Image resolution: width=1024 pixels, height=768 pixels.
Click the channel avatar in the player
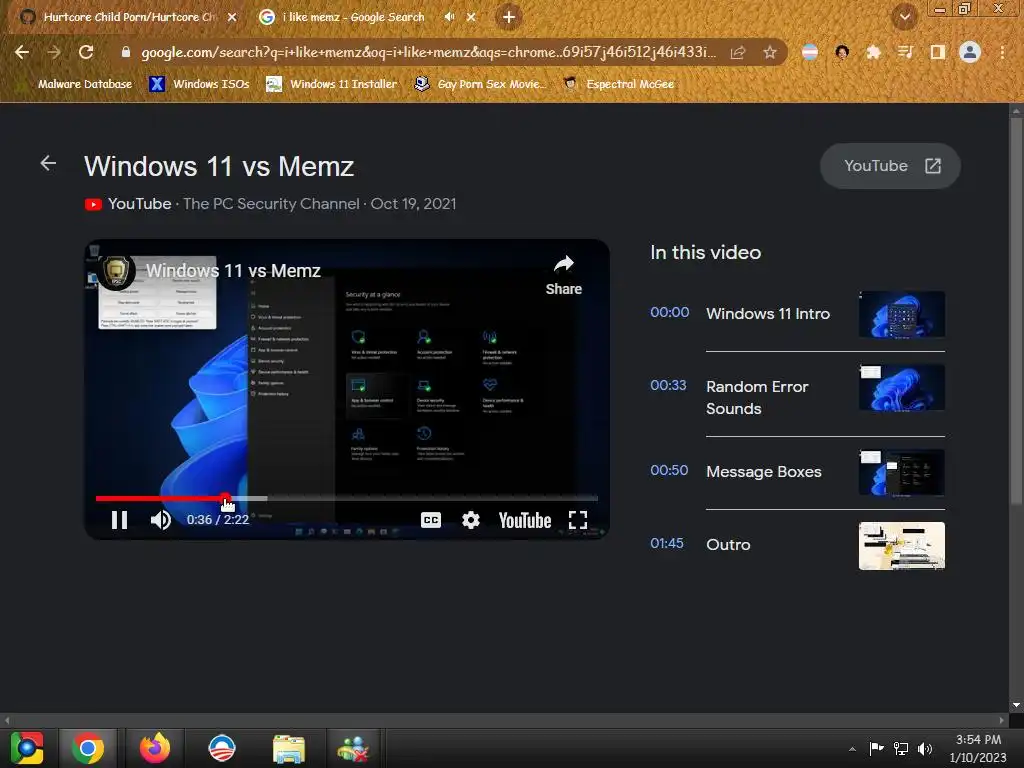coord(116,270)
